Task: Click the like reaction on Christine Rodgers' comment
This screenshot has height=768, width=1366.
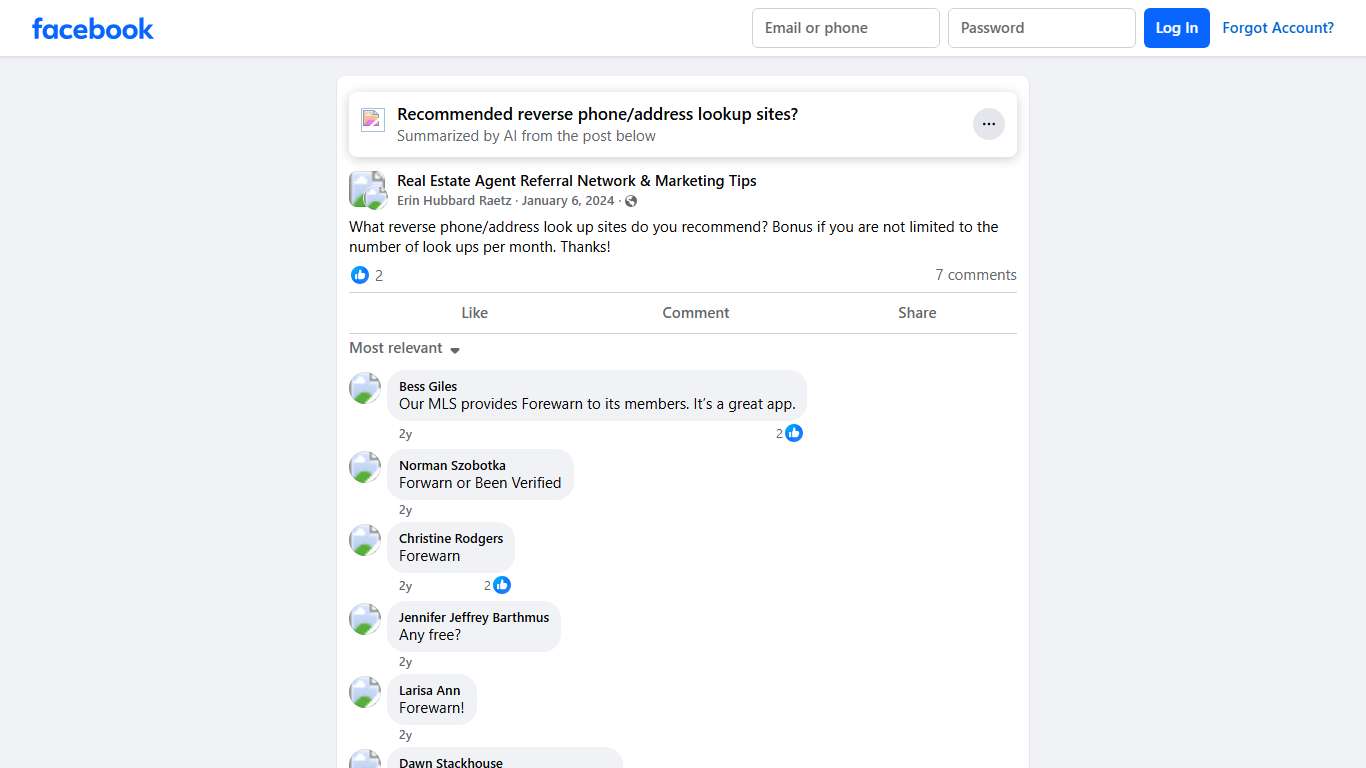Action: (x=502, y=585)
